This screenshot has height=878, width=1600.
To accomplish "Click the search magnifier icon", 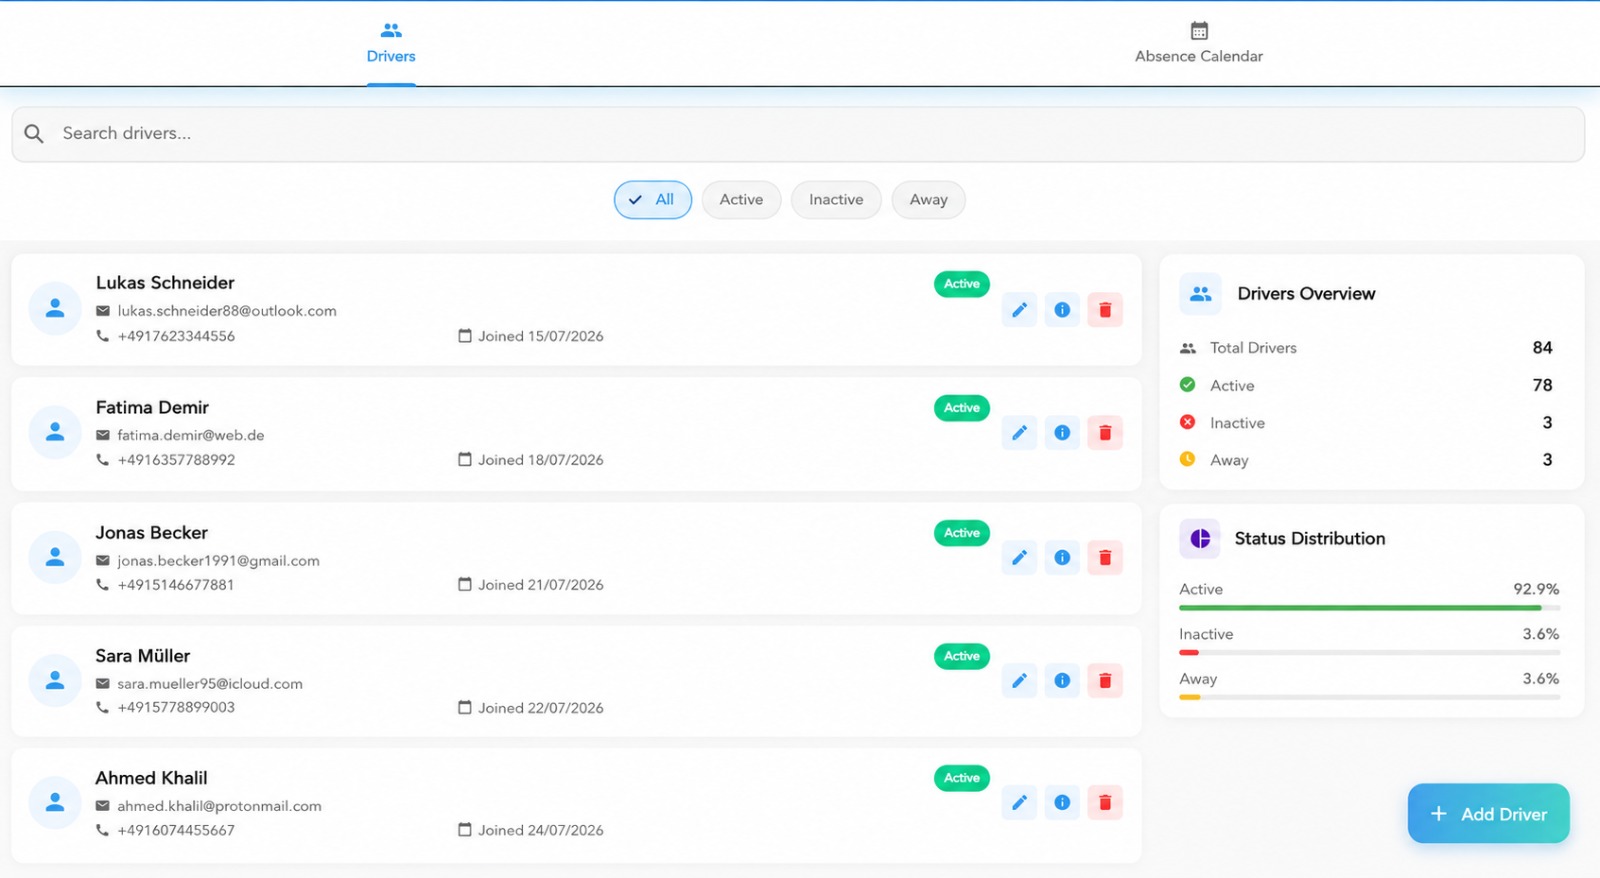I will 34,133.
